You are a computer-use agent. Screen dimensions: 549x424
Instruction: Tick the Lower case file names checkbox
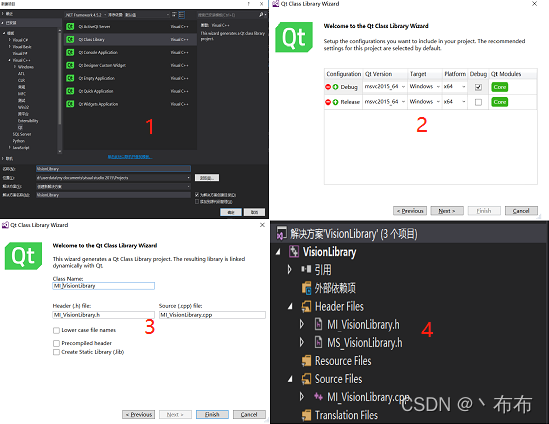pyautogui.click(x=56, y=330)
